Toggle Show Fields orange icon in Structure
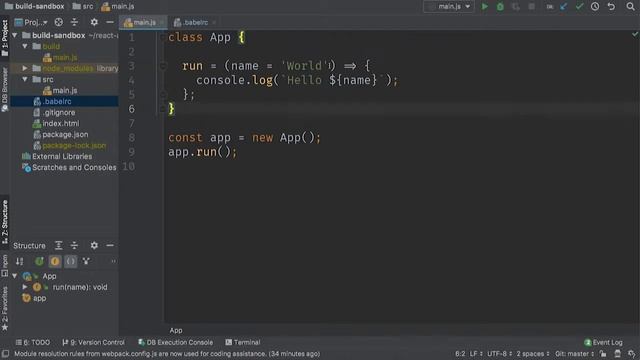The width and height of the screenshot is (640, 360). tap(55, 261)
